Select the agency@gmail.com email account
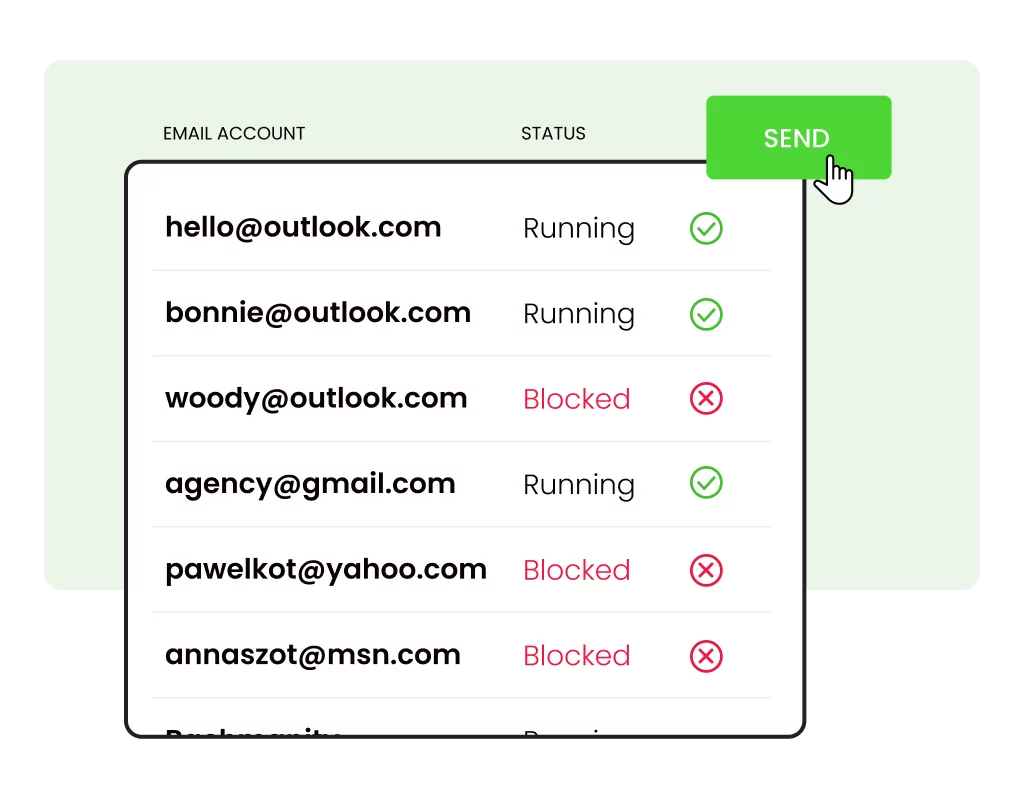 coord(310,485)
